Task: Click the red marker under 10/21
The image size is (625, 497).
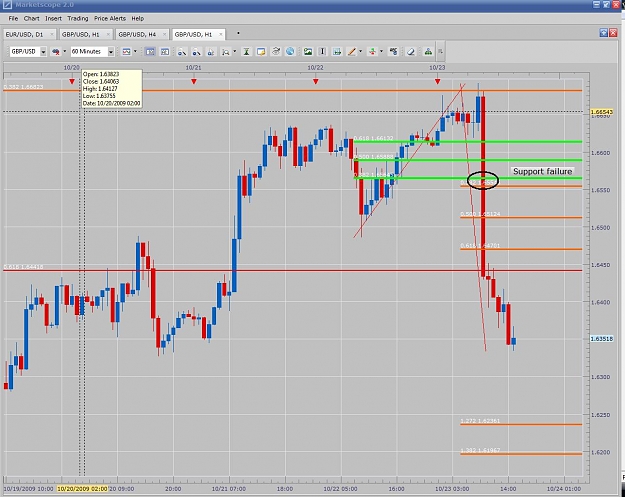Action: (194, 81)
